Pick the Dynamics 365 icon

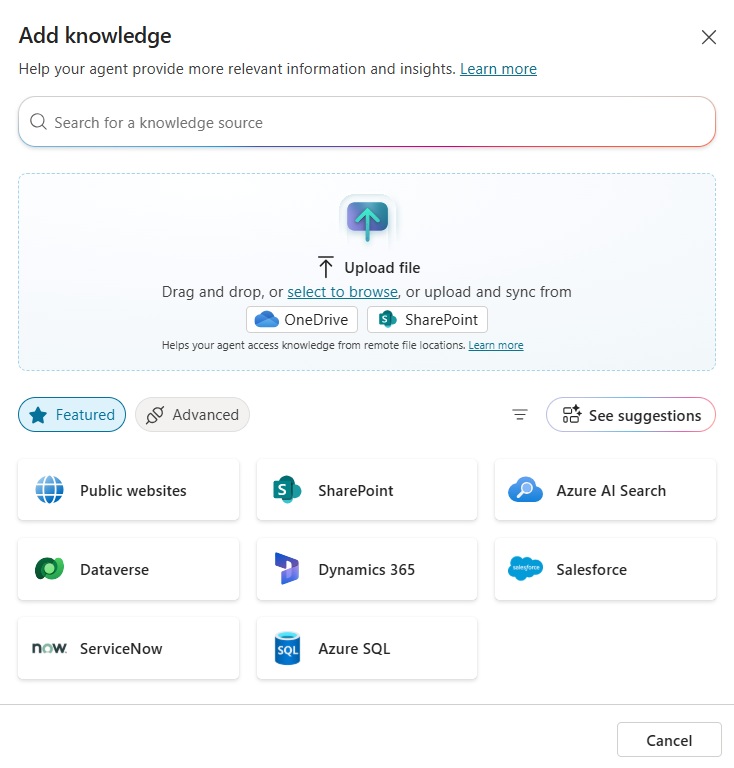click(x=287, y=569)
